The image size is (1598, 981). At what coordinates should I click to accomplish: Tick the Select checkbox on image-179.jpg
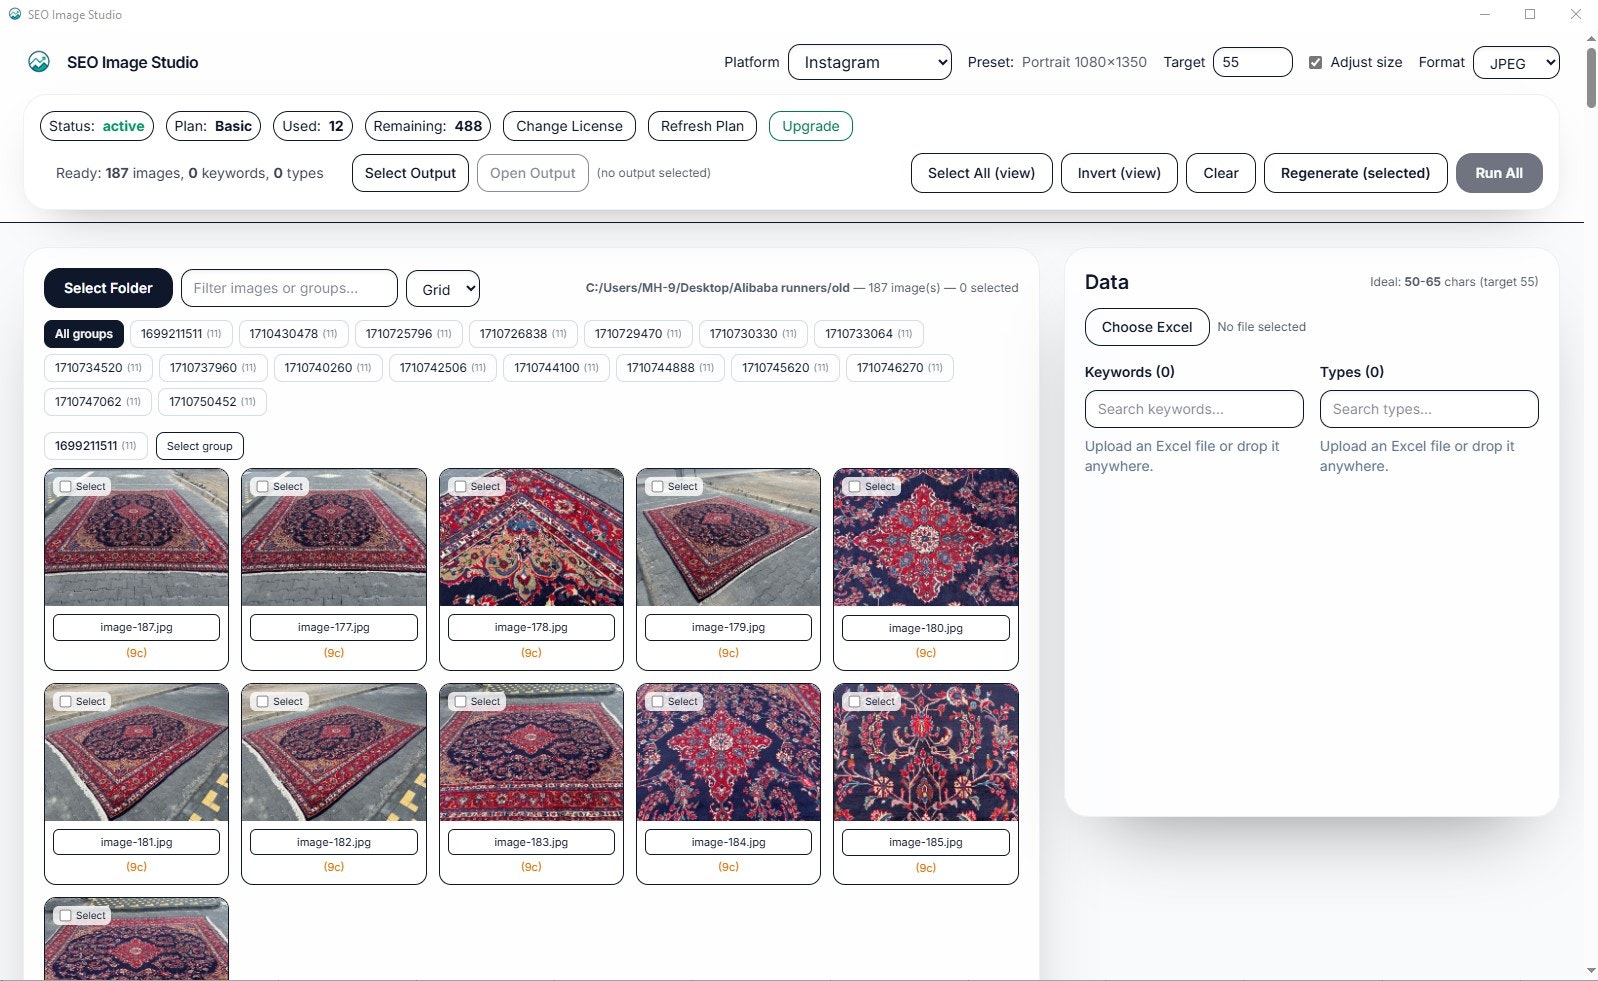(x=658, y=487)
